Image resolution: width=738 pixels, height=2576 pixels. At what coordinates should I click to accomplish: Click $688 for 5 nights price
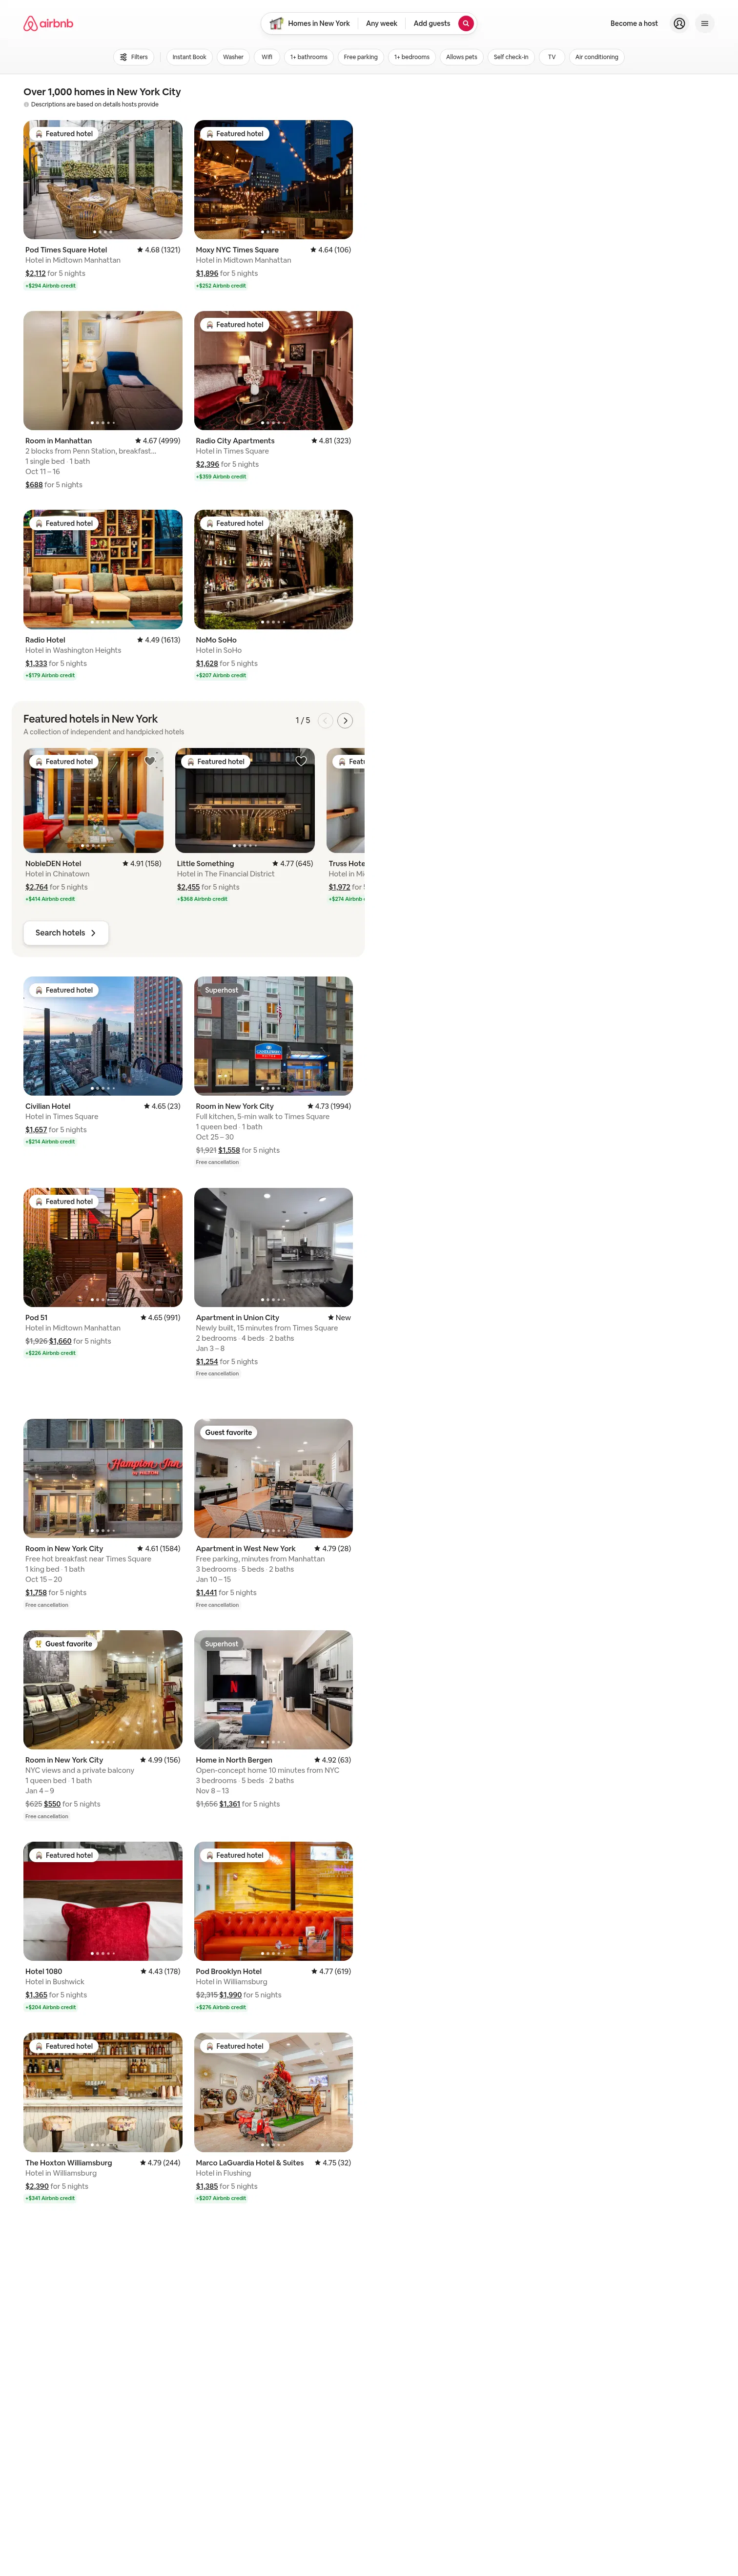tap(54, 485)
